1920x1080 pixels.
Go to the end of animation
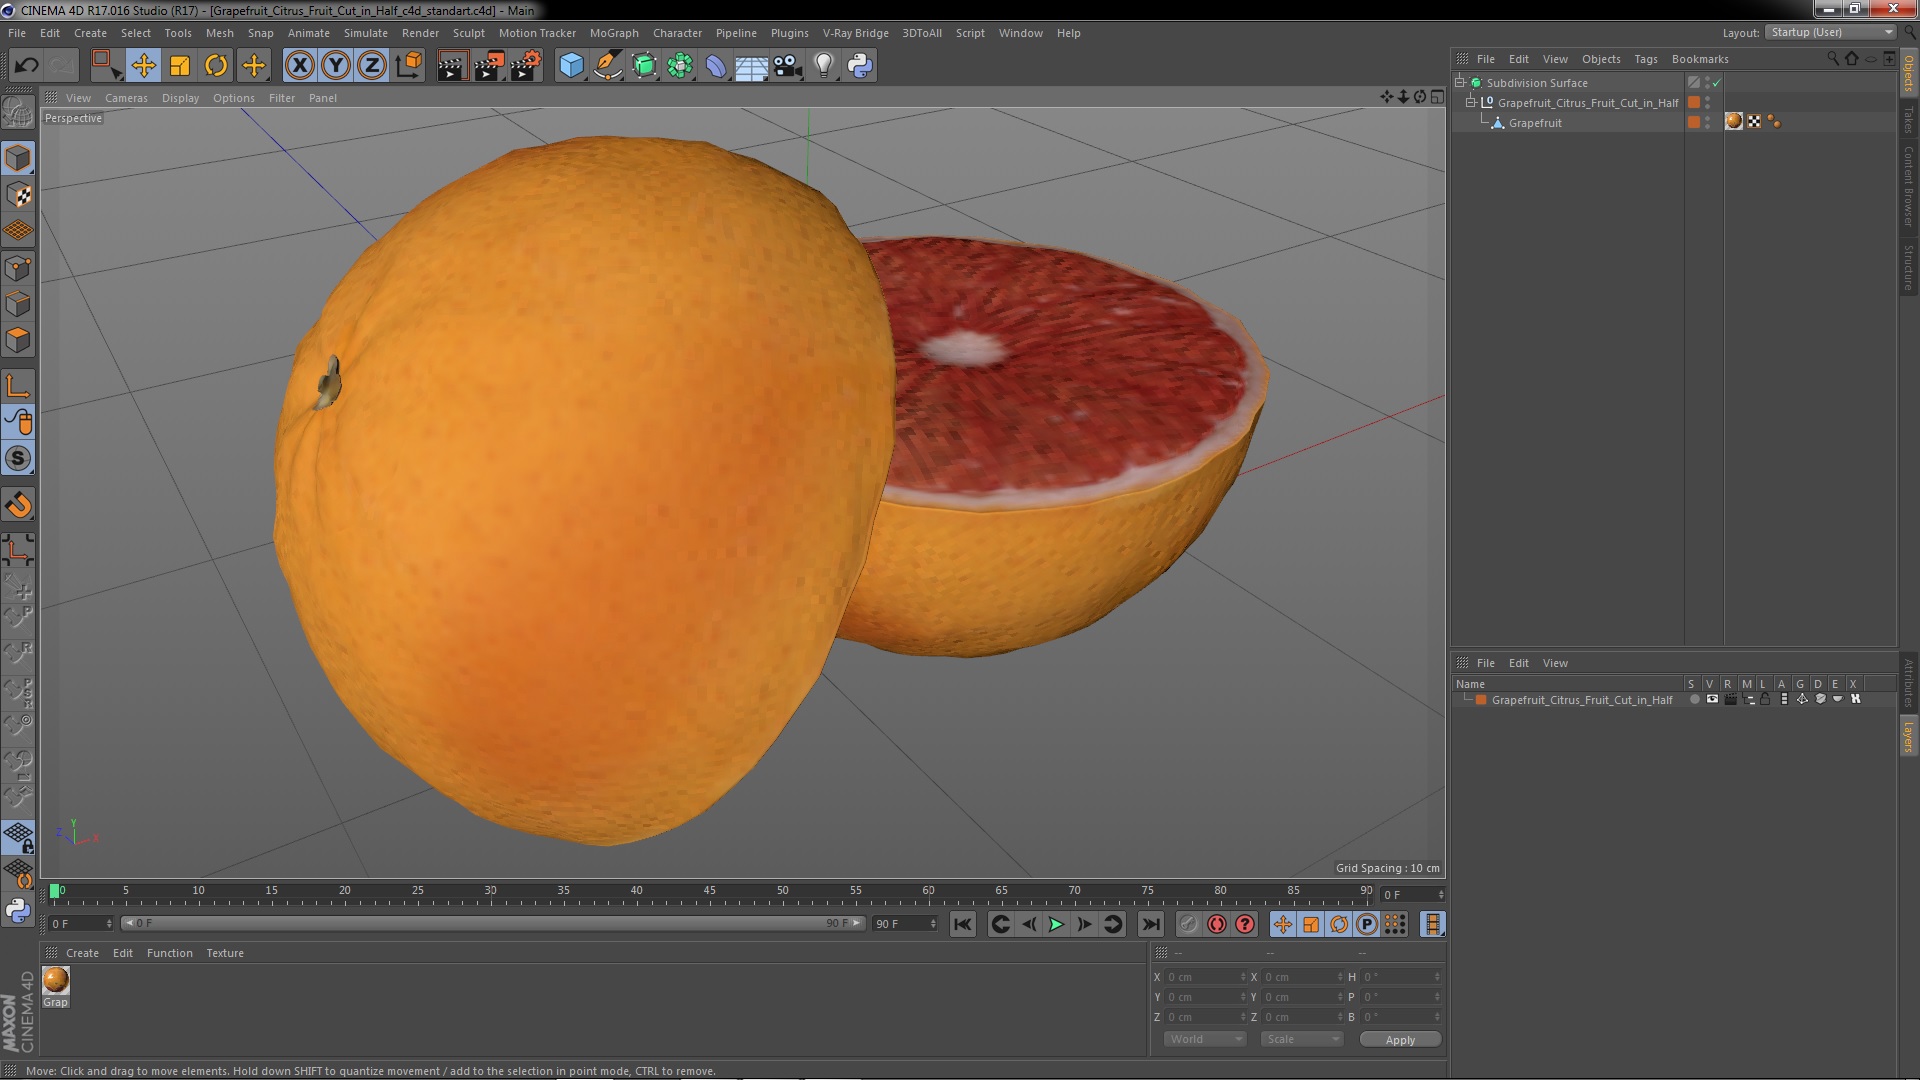pyautogui.click(x=1151, y=925)
